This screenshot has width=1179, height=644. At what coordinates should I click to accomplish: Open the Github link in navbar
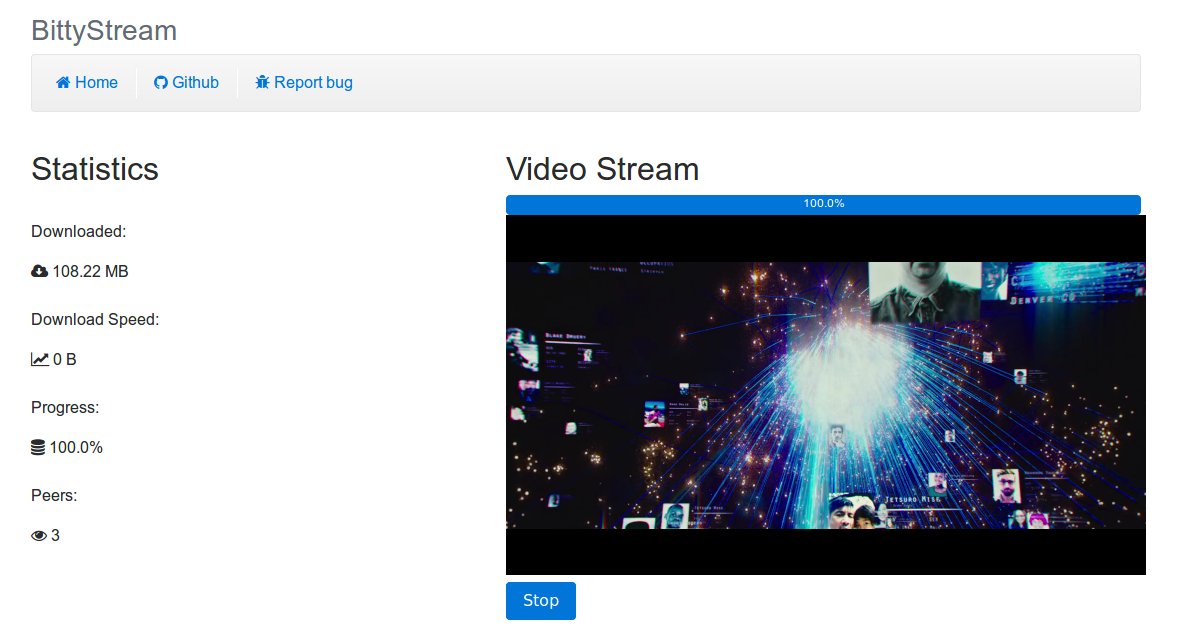click(186, 83)
